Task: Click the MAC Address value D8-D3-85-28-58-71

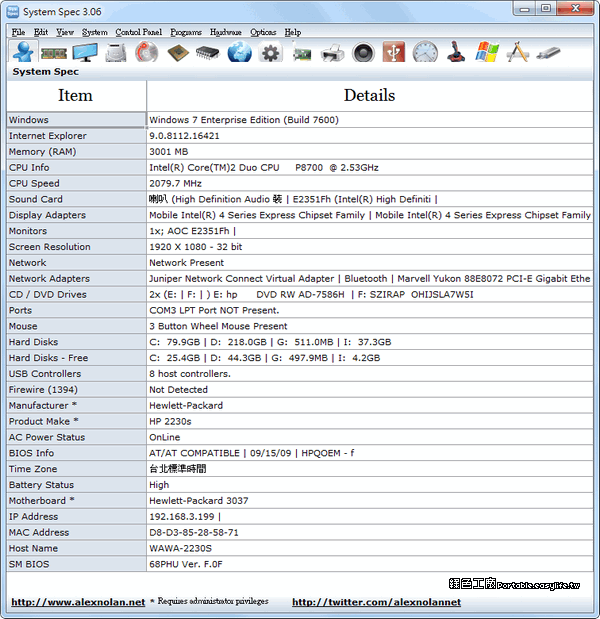Action: click(194, 533)
